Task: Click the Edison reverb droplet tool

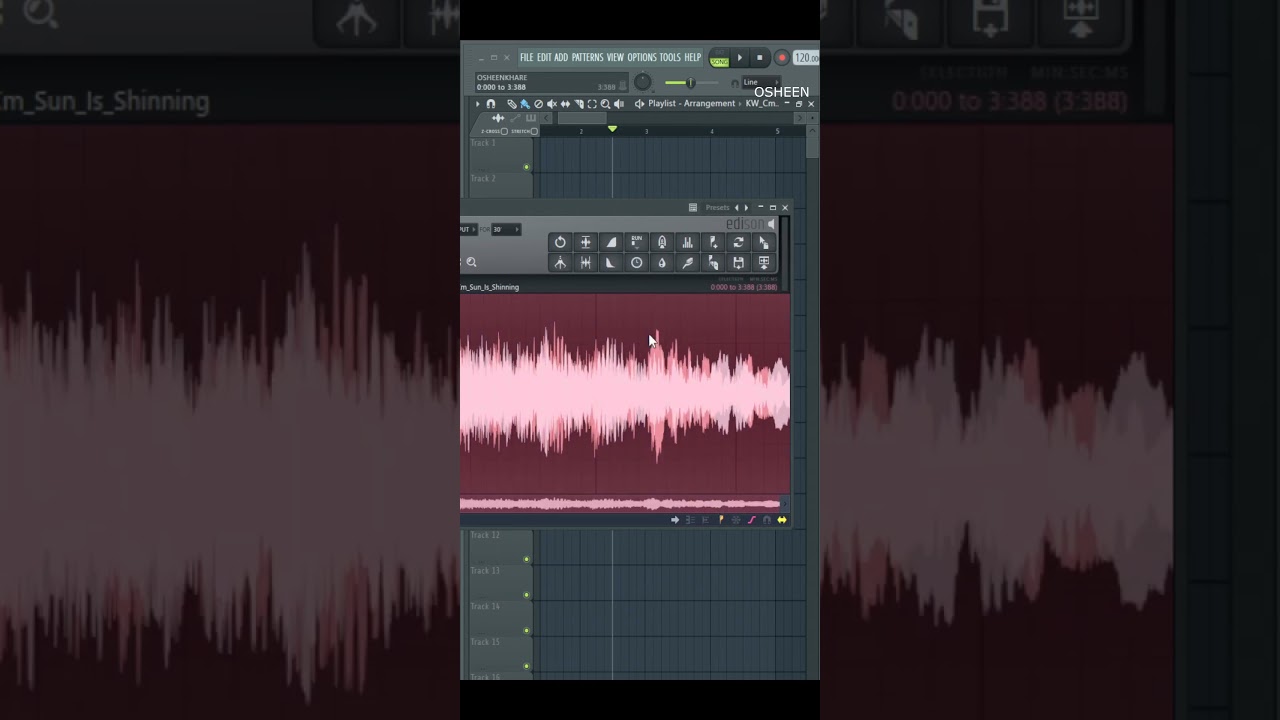Action: coord(662,263)
